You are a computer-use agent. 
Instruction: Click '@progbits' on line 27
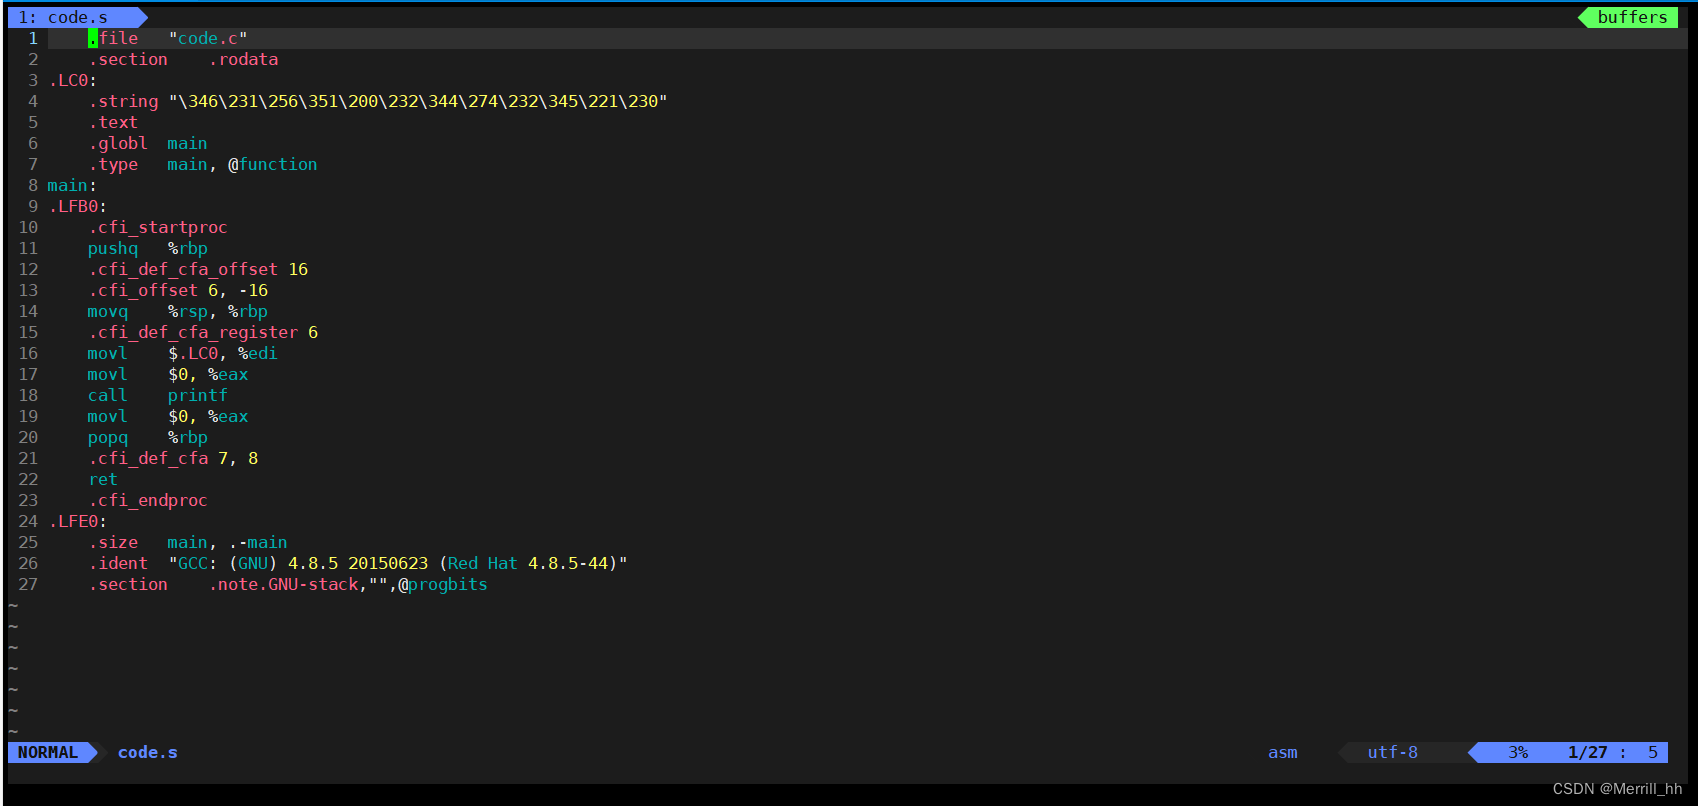tap(443, 584)
